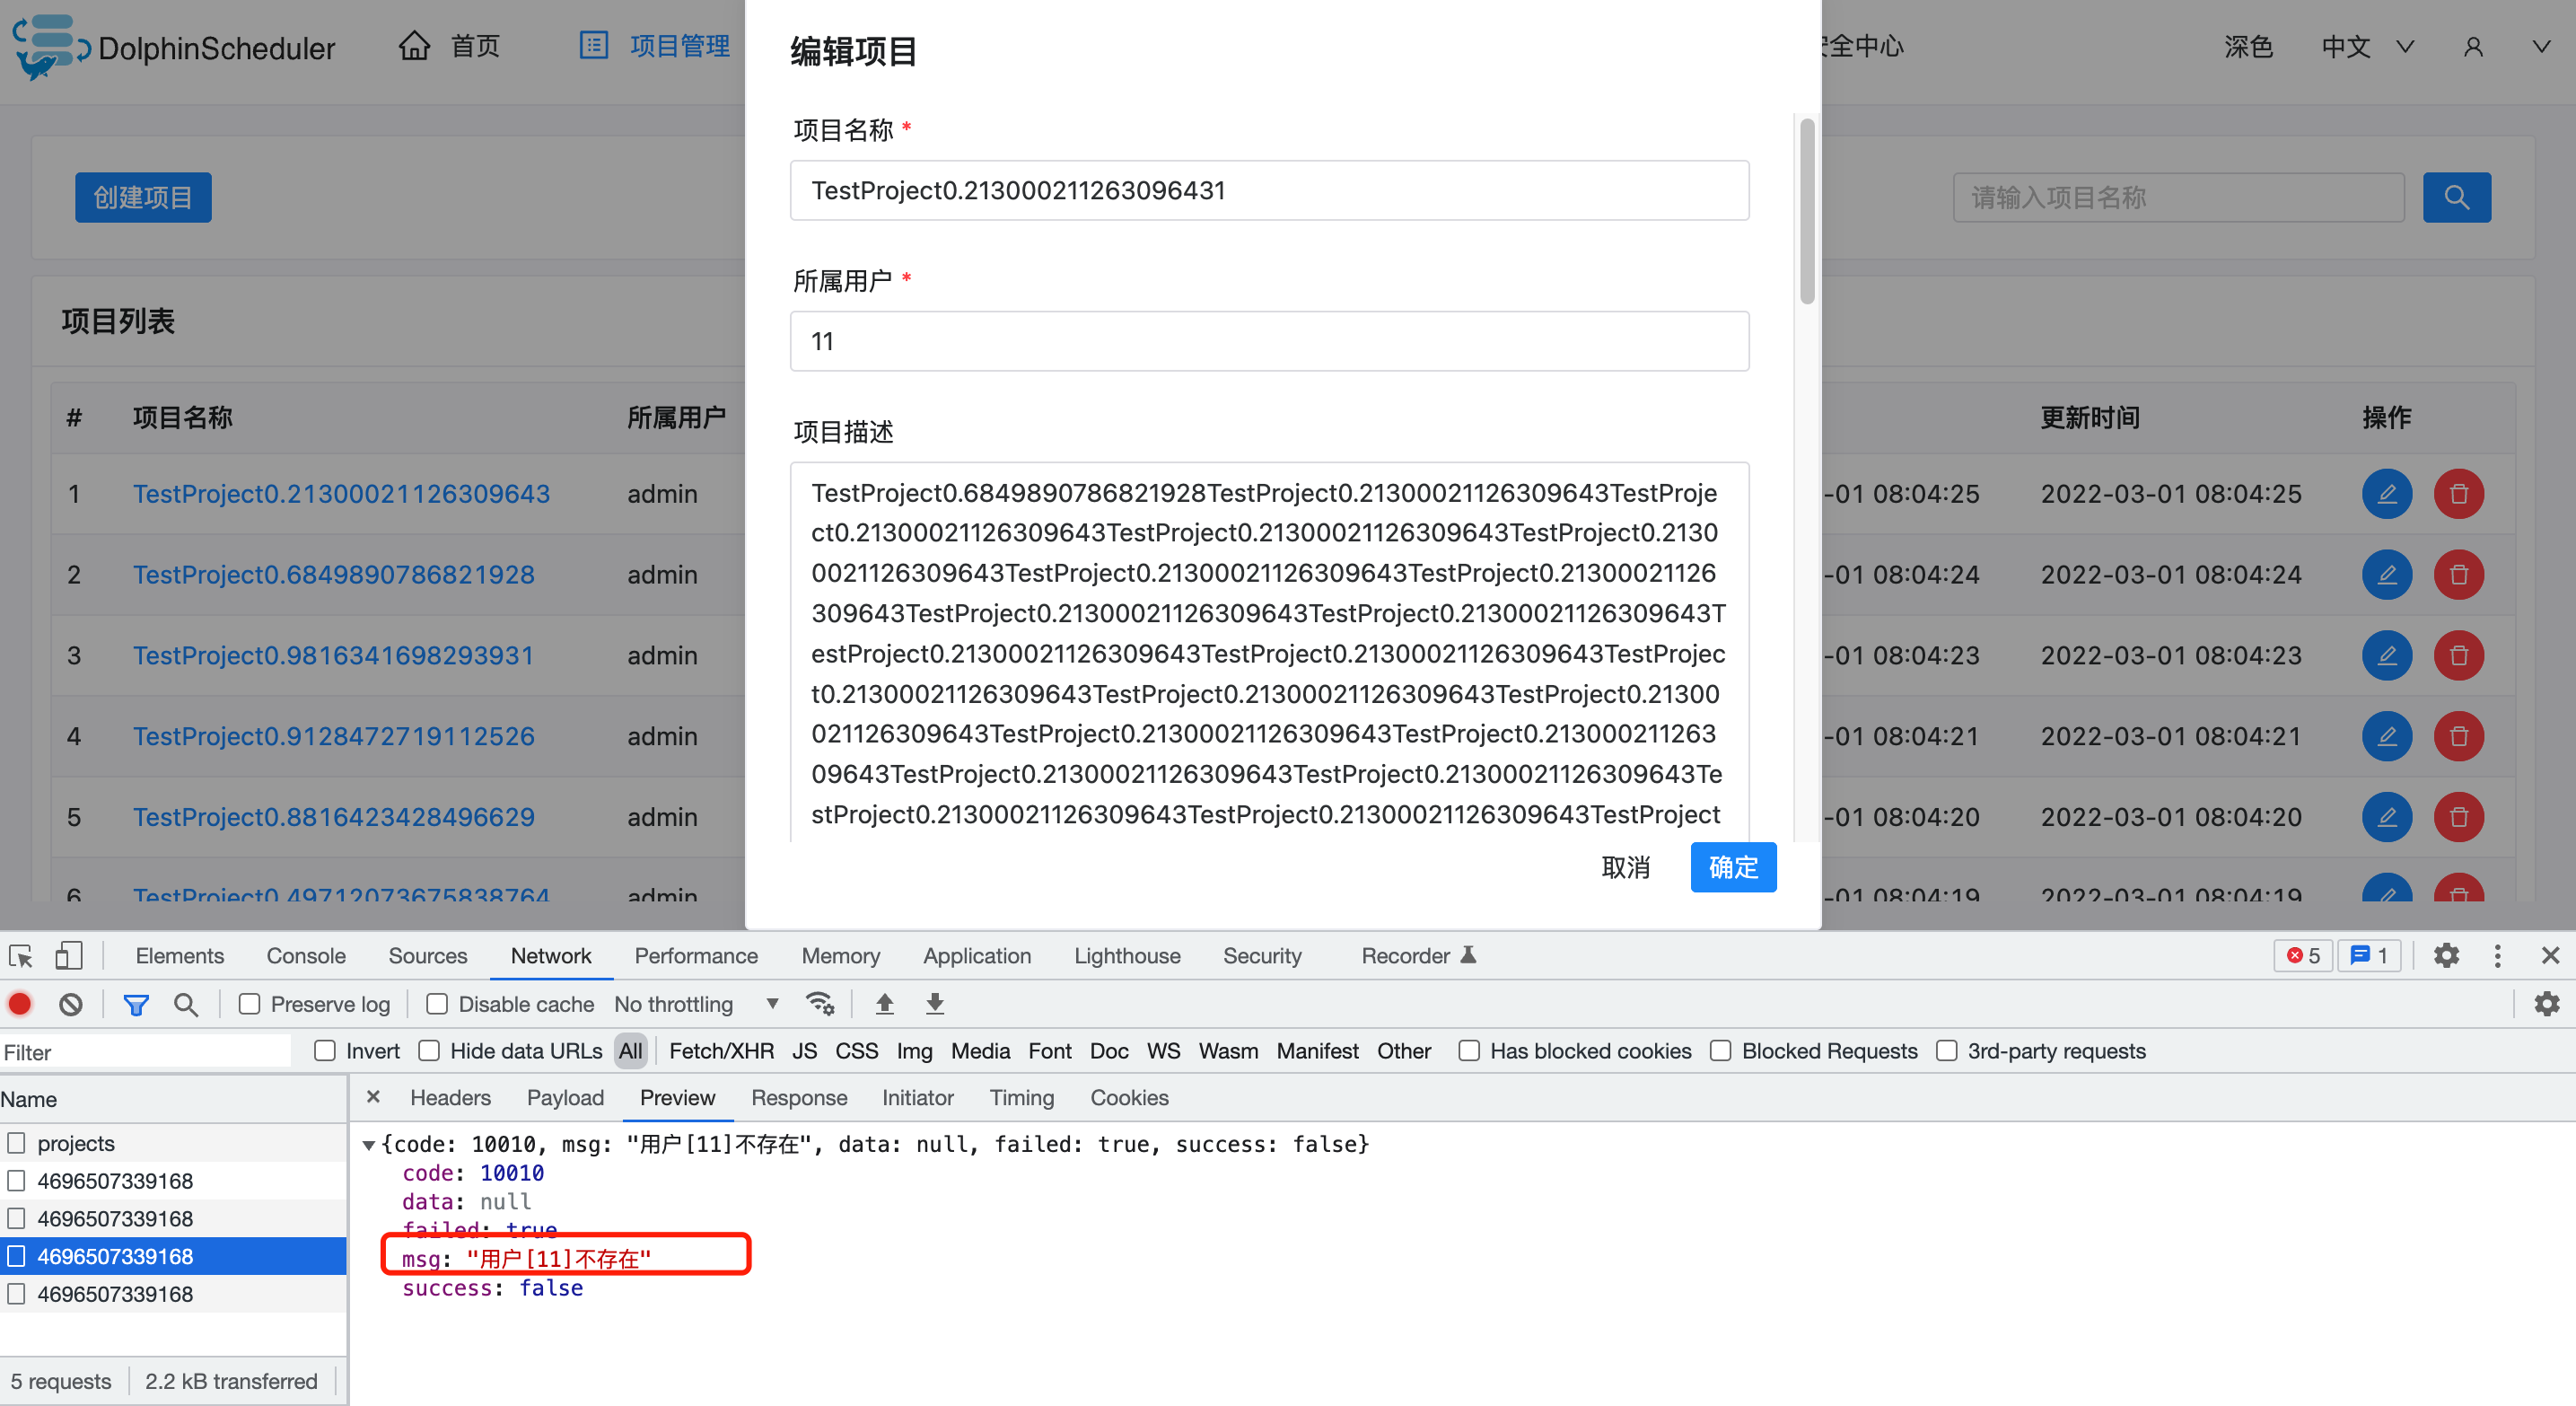
Task: Open the No throttling dropdown
Action: [695, 1004]
